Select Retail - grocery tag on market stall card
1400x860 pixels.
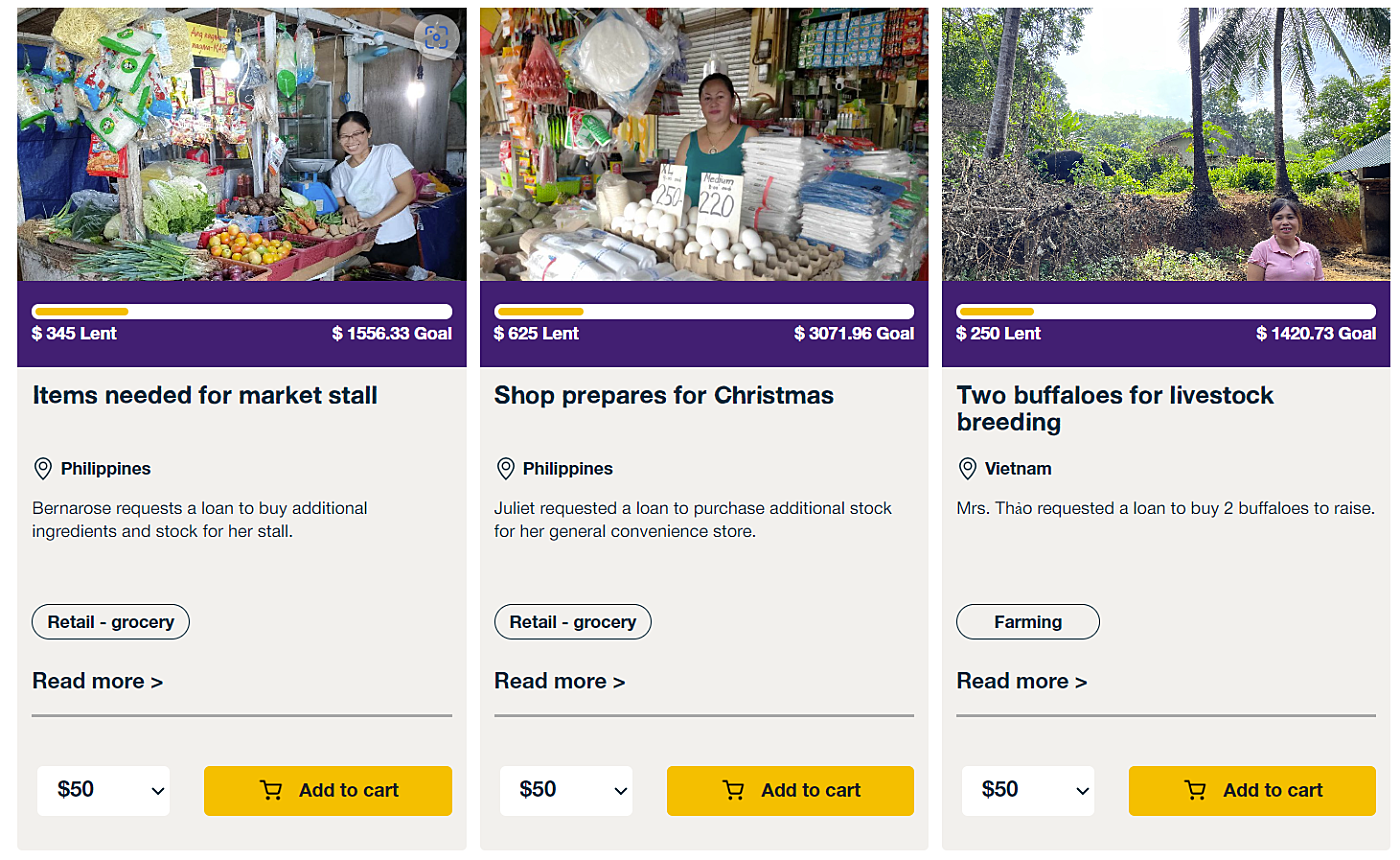click(111, 622)
